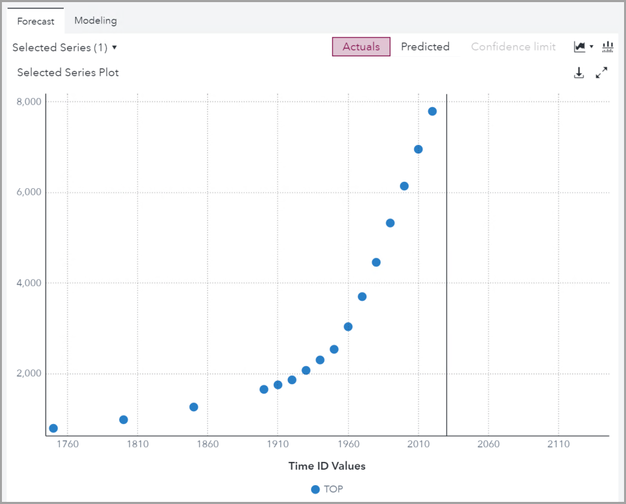The height and width of the screenshot is (504, 626).
Task: Click the Selected Series Plot title
Action: coord(68,73)
